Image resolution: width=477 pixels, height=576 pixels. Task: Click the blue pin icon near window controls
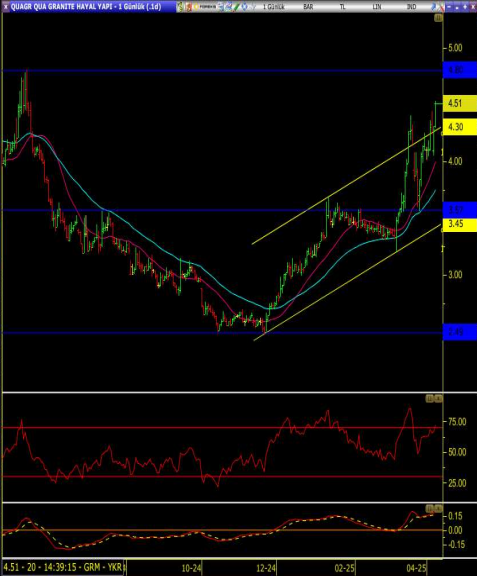(434, 7)
